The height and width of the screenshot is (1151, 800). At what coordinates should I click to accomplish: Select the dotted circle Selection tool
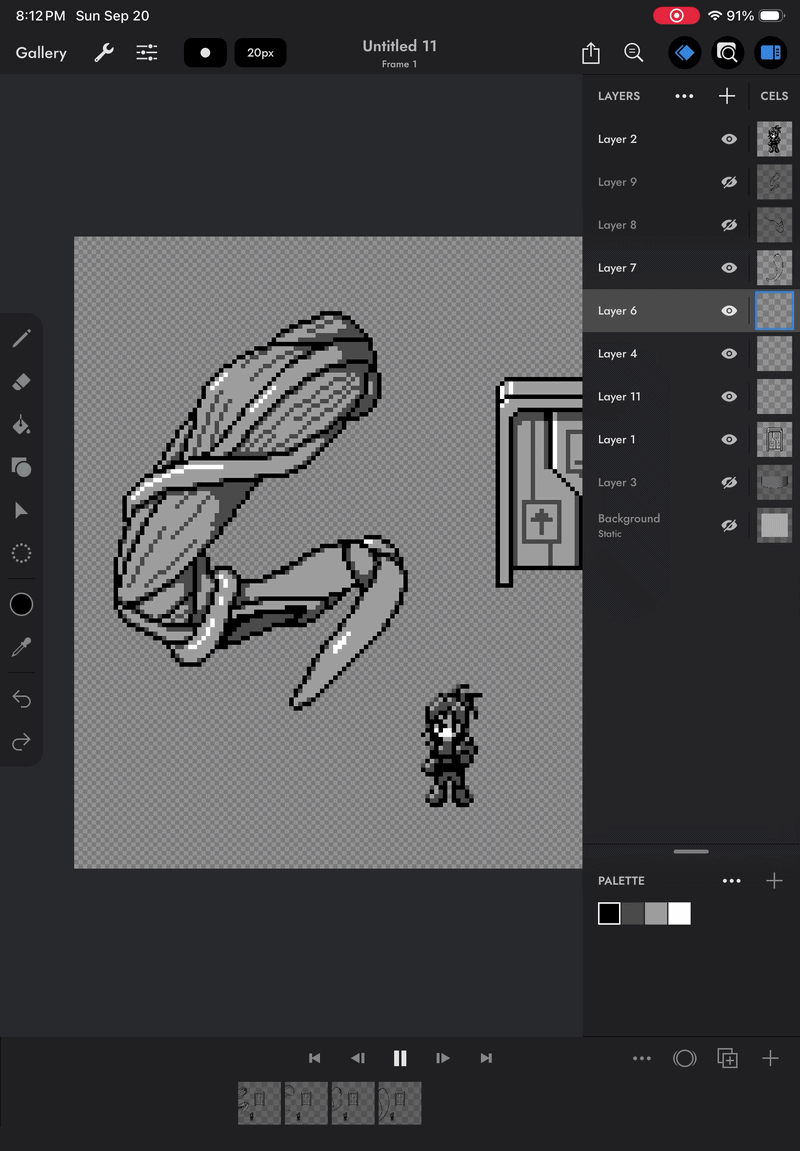coord(21,553)
